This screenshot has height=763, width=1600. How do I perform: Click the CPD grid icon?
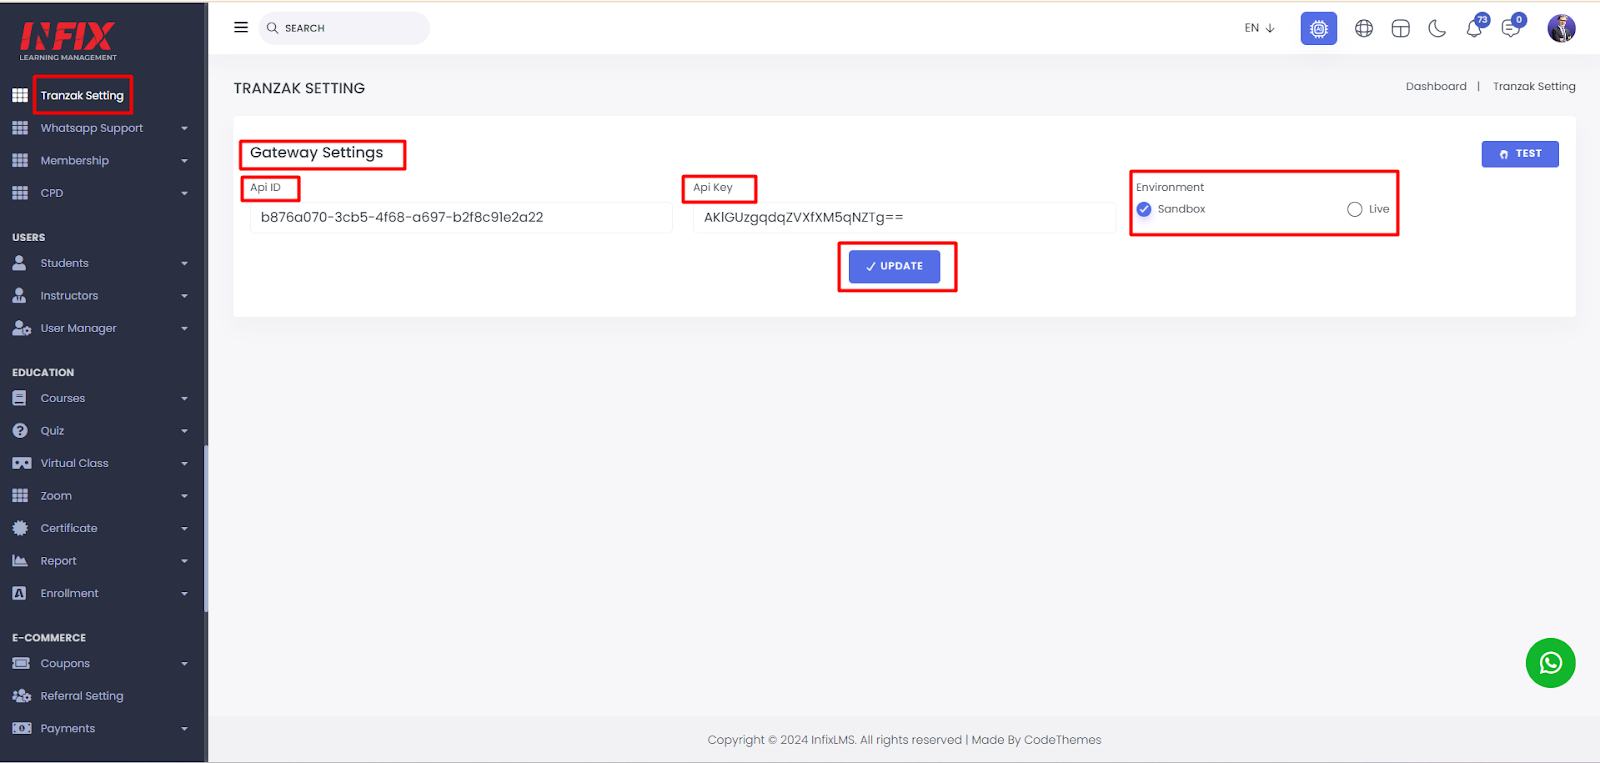pyautogui.click(x=20, y=193)
